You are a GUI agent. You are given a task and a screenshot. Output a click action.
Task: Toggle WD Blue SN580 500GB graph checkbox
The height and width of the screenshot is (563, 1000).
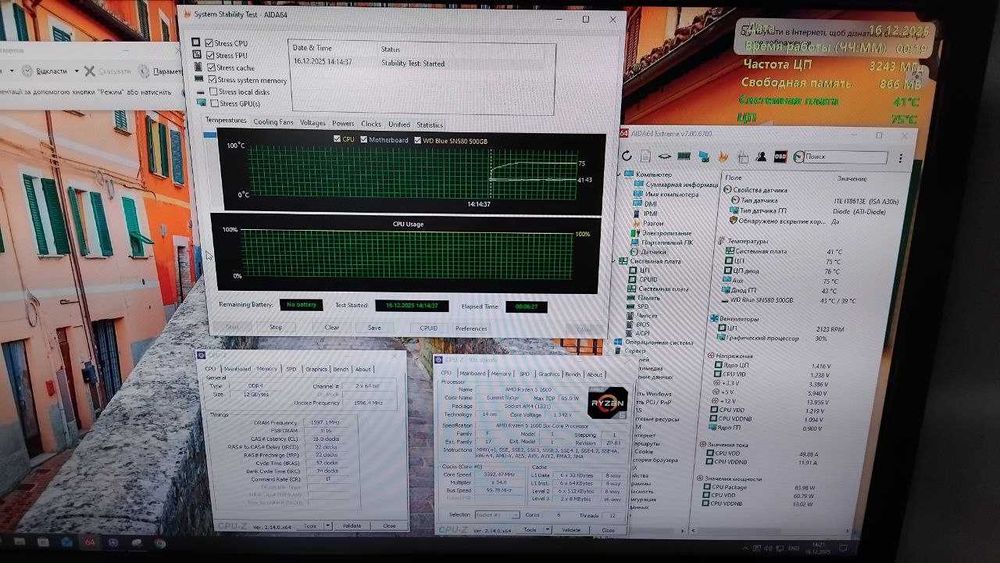[x=418, y=140]
